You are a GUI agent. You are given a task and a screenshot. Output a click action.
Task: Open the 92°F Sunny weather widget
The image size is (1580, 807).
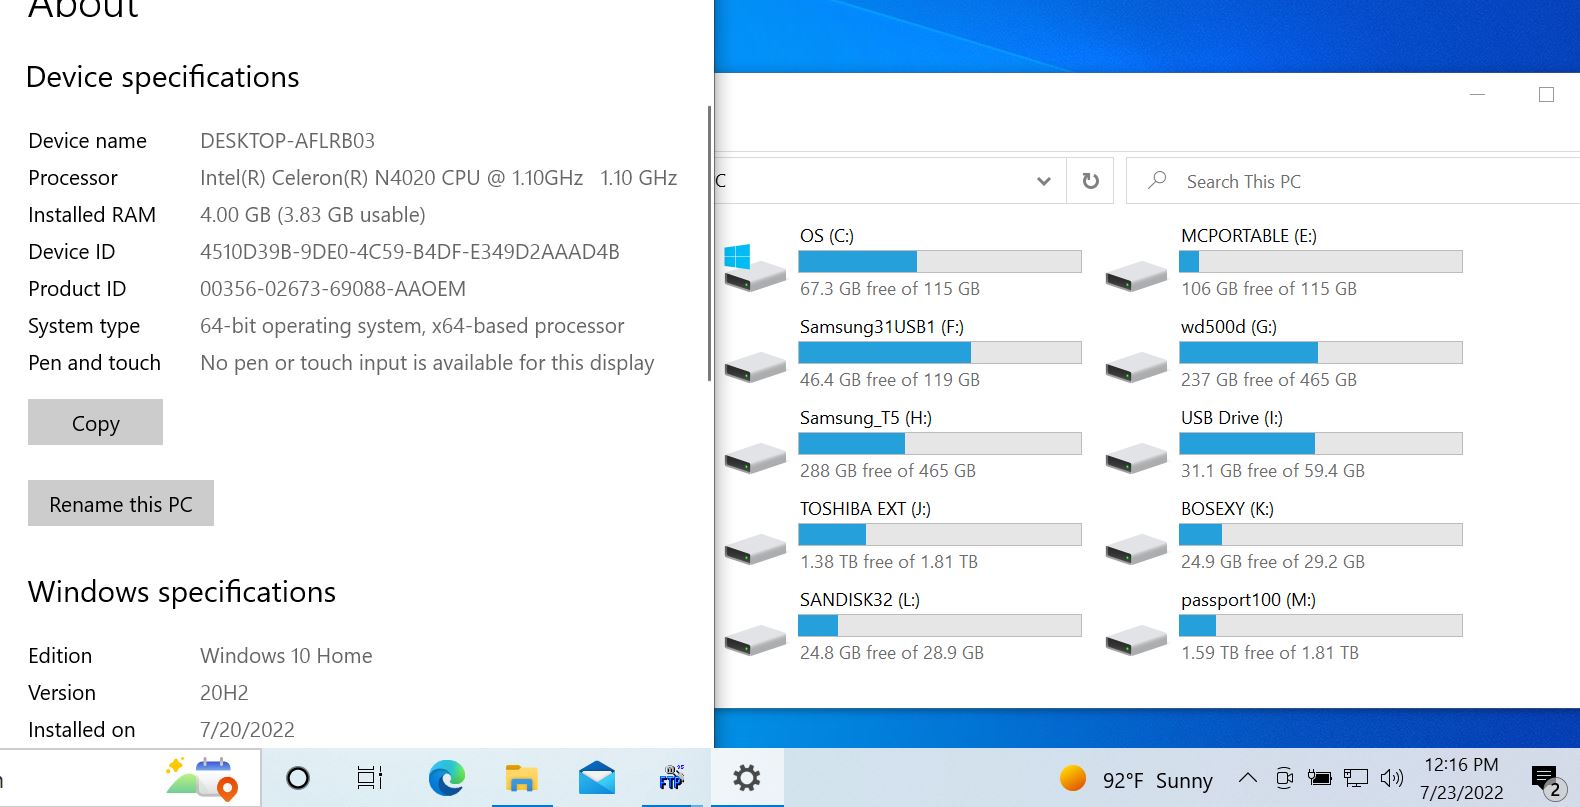click(x=1136, y=779)
